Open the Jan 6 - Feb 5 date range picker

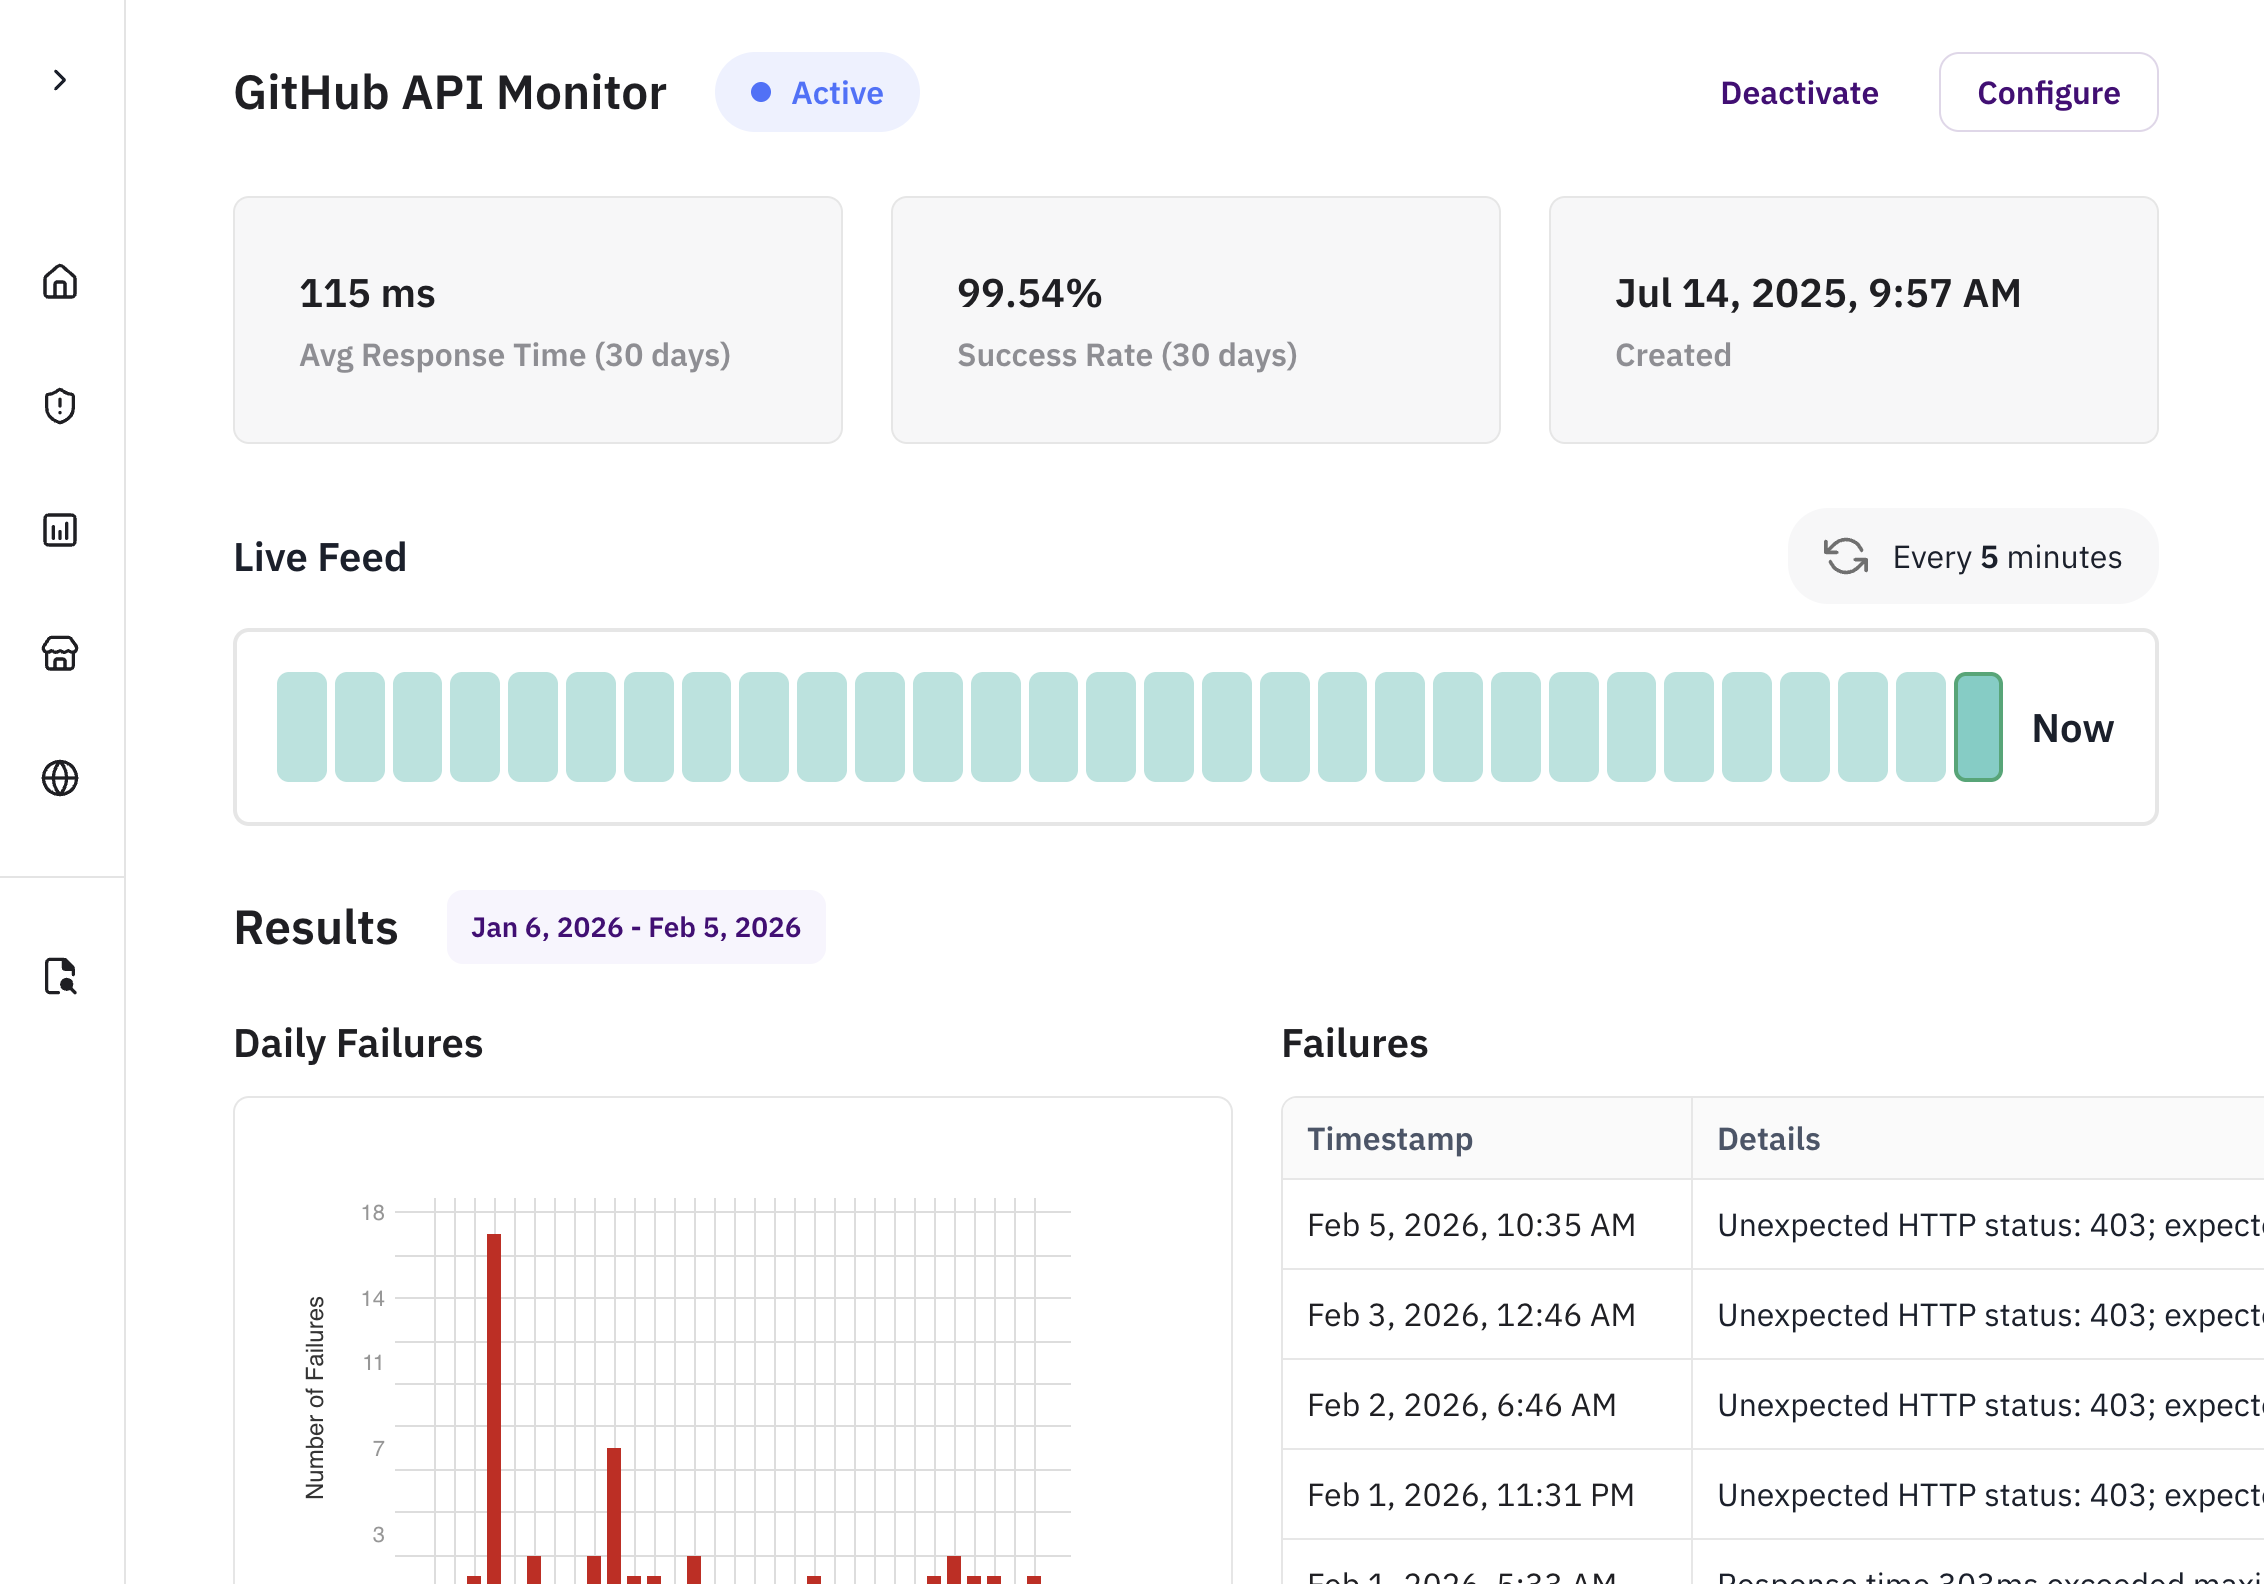(x=635, y=928)
